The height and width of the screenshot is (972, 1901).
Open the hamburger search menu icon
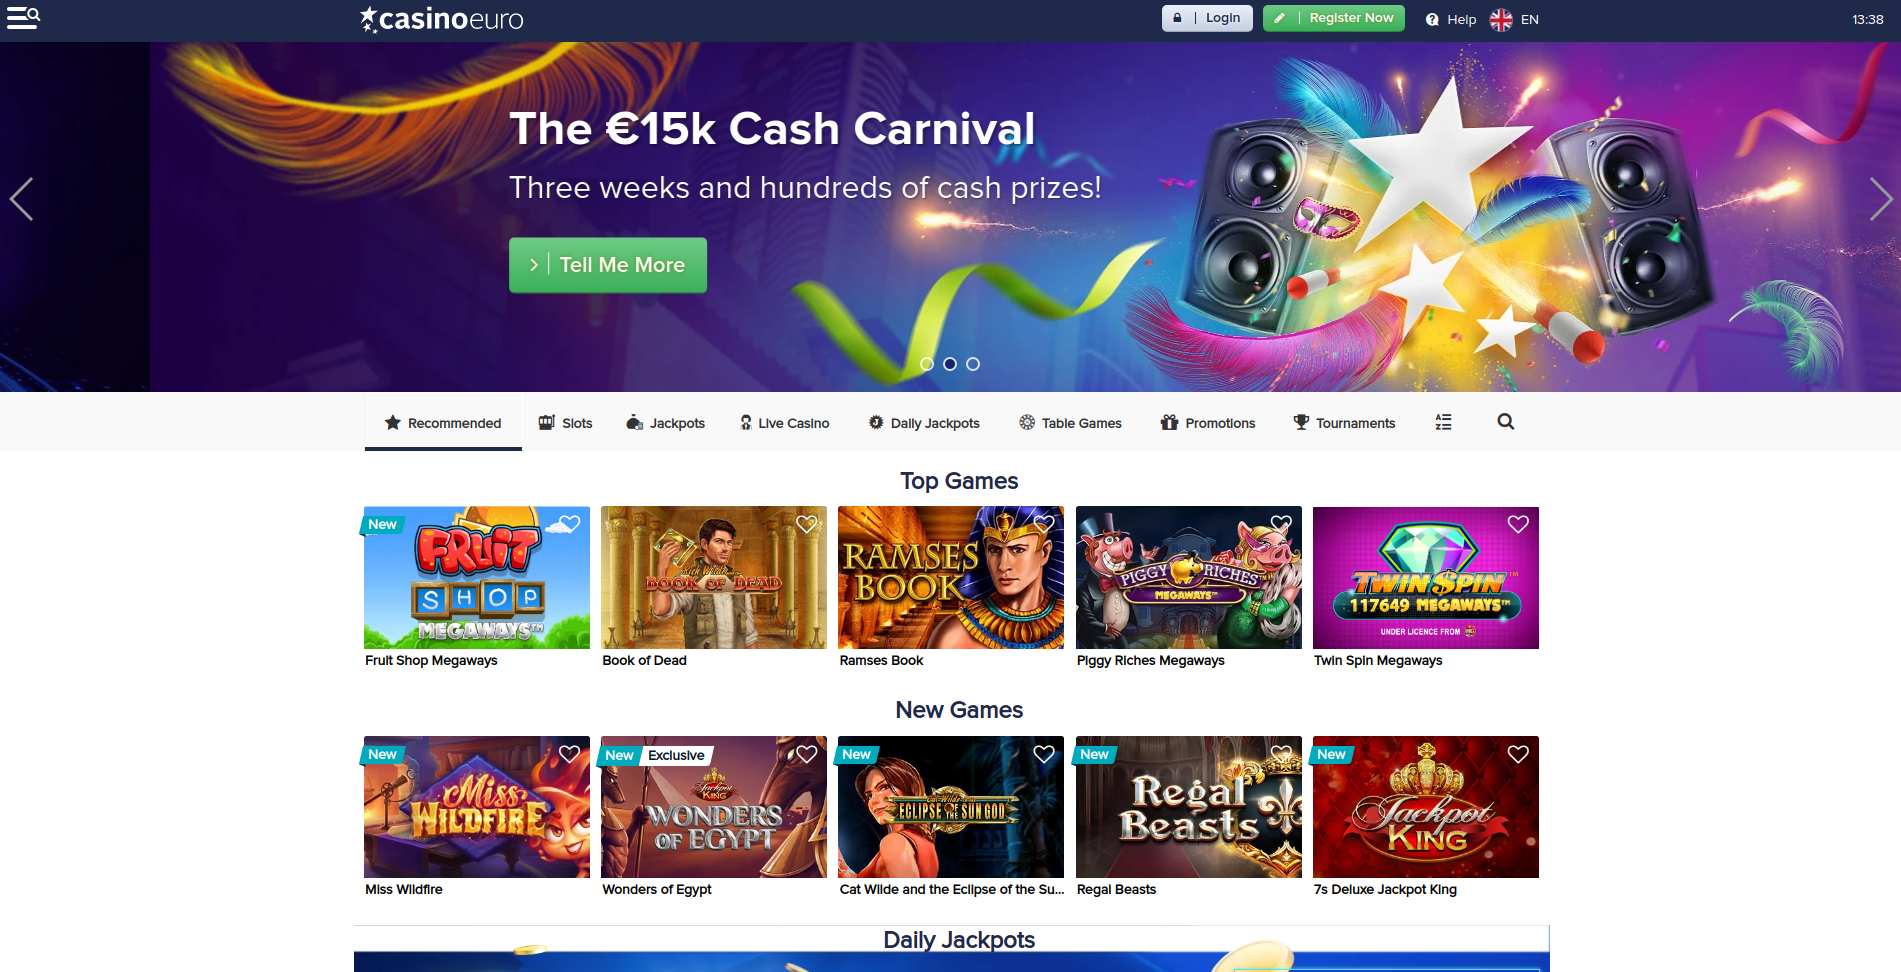[23, 18]
